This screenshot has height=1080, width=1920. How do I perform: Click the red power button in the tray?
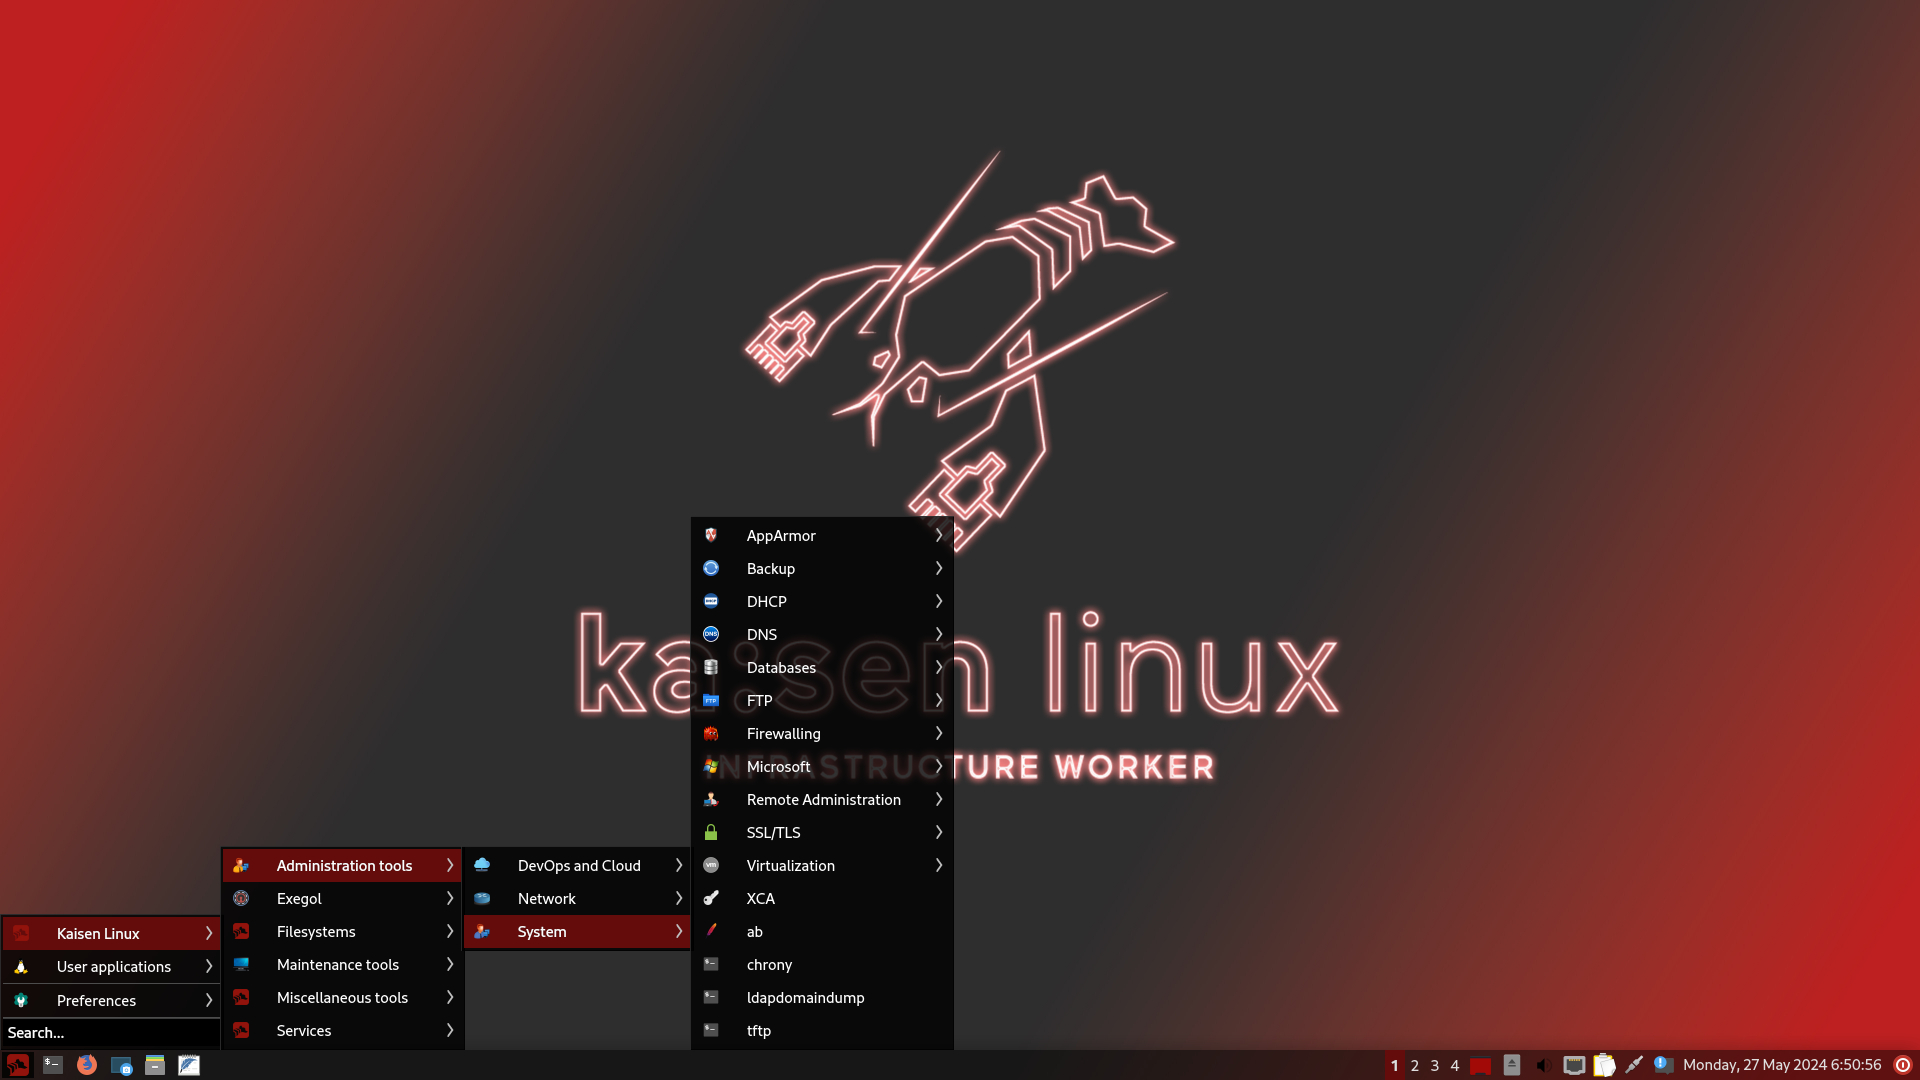1903,1065
